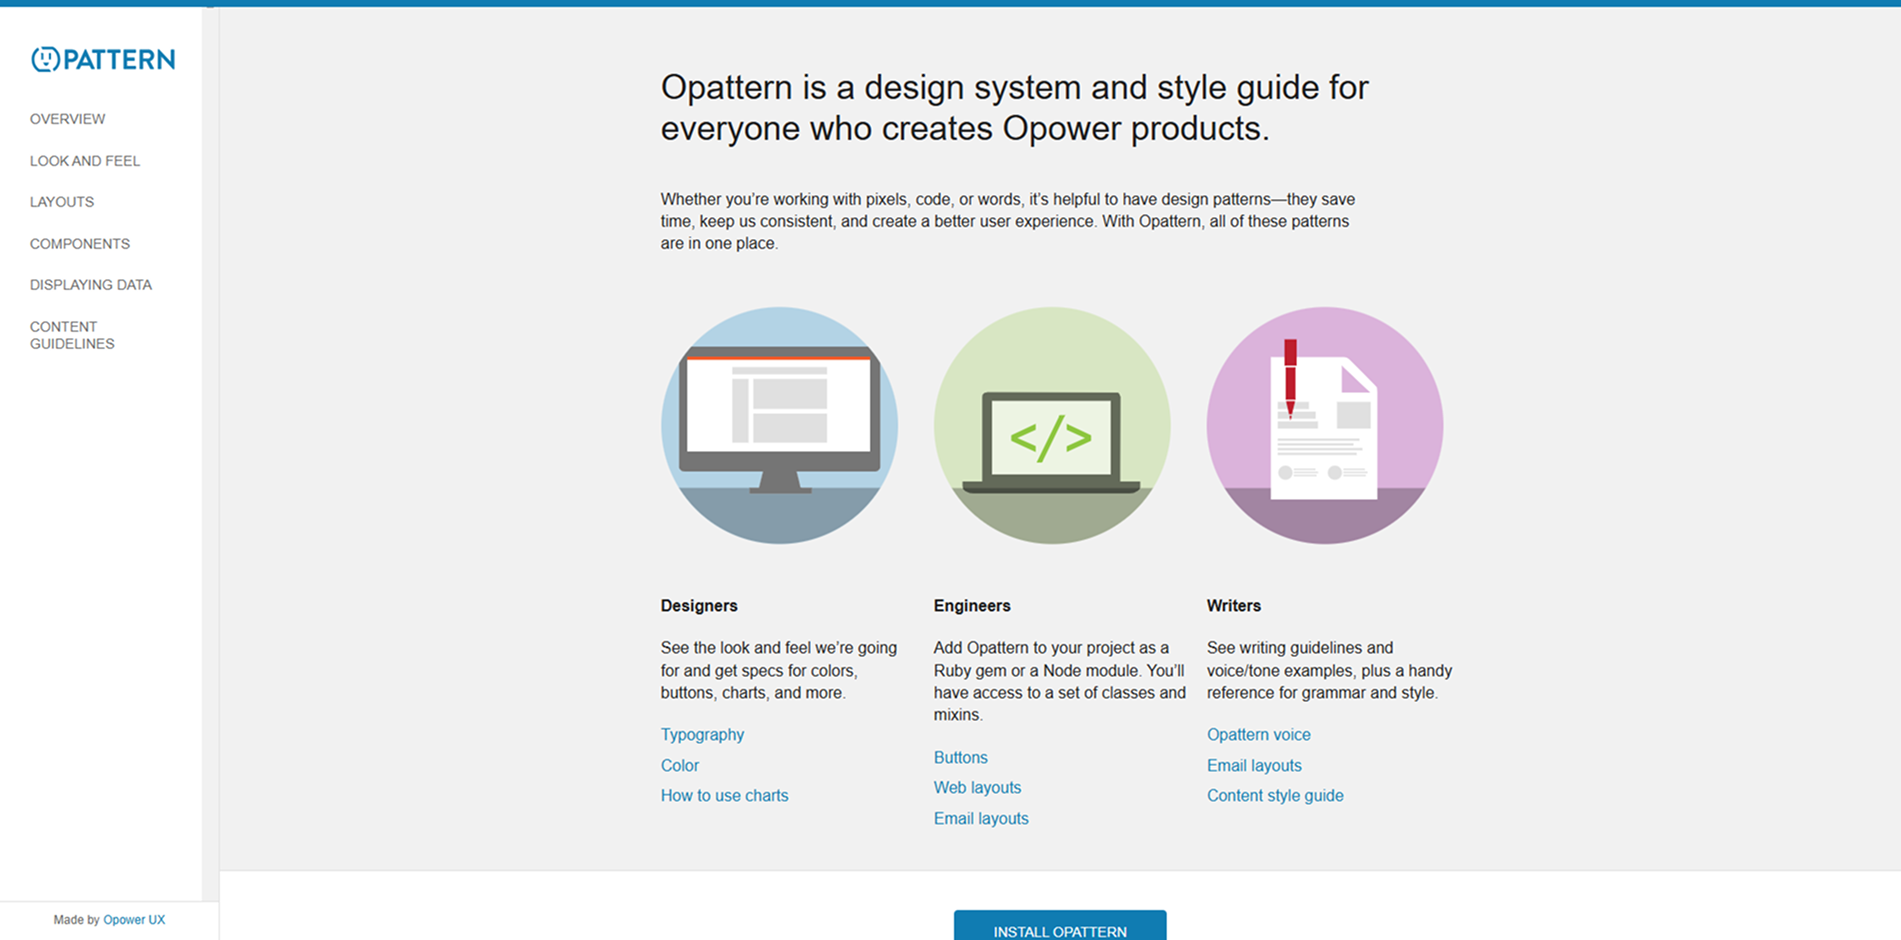
Task: Open Displaying Data section
Action: coord(91,285)
